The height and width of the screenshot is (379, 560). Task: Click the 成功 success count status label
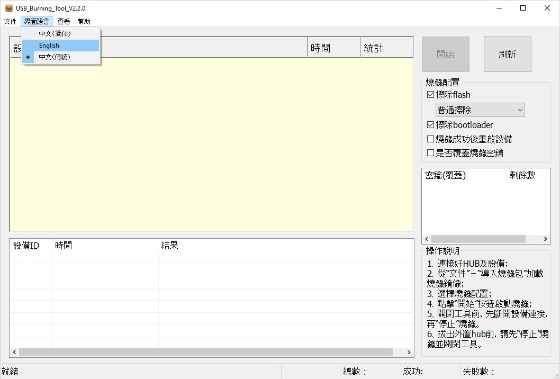pyautogui.click(x=413, y=371)
